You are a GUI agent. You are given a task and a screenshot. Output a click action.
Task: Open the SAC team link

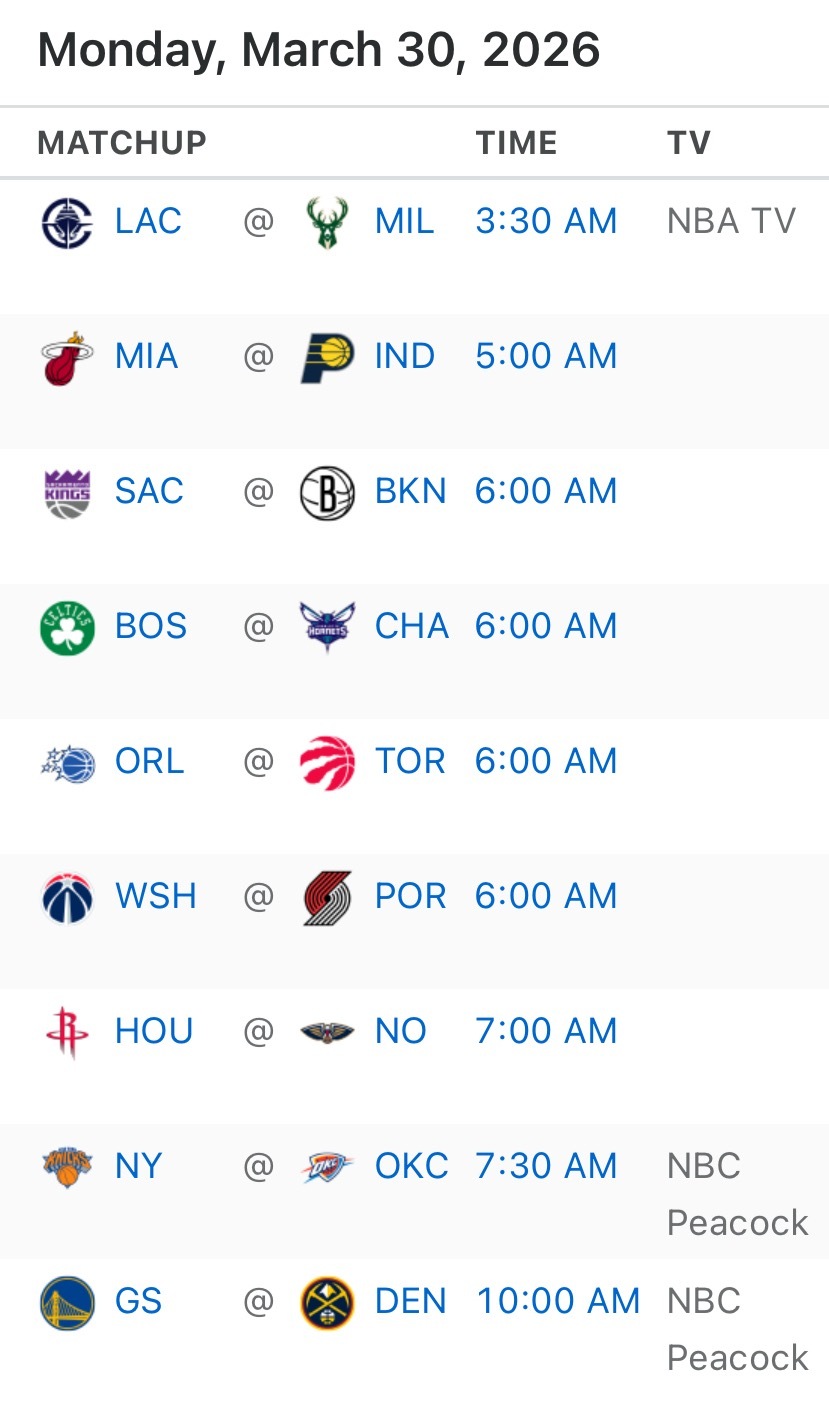149,491
